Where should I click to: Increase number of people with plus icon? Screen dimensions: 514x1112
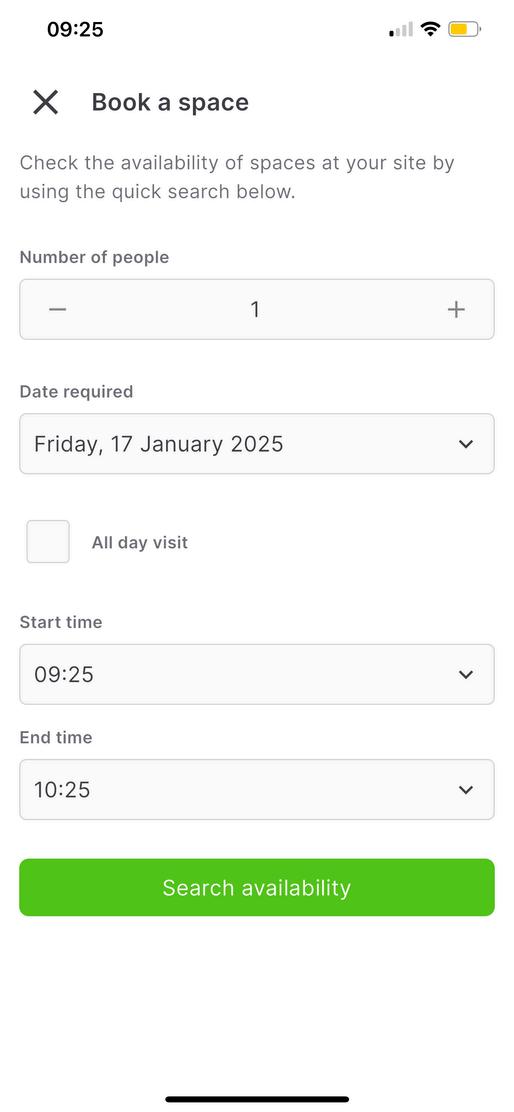coord(456,309)
